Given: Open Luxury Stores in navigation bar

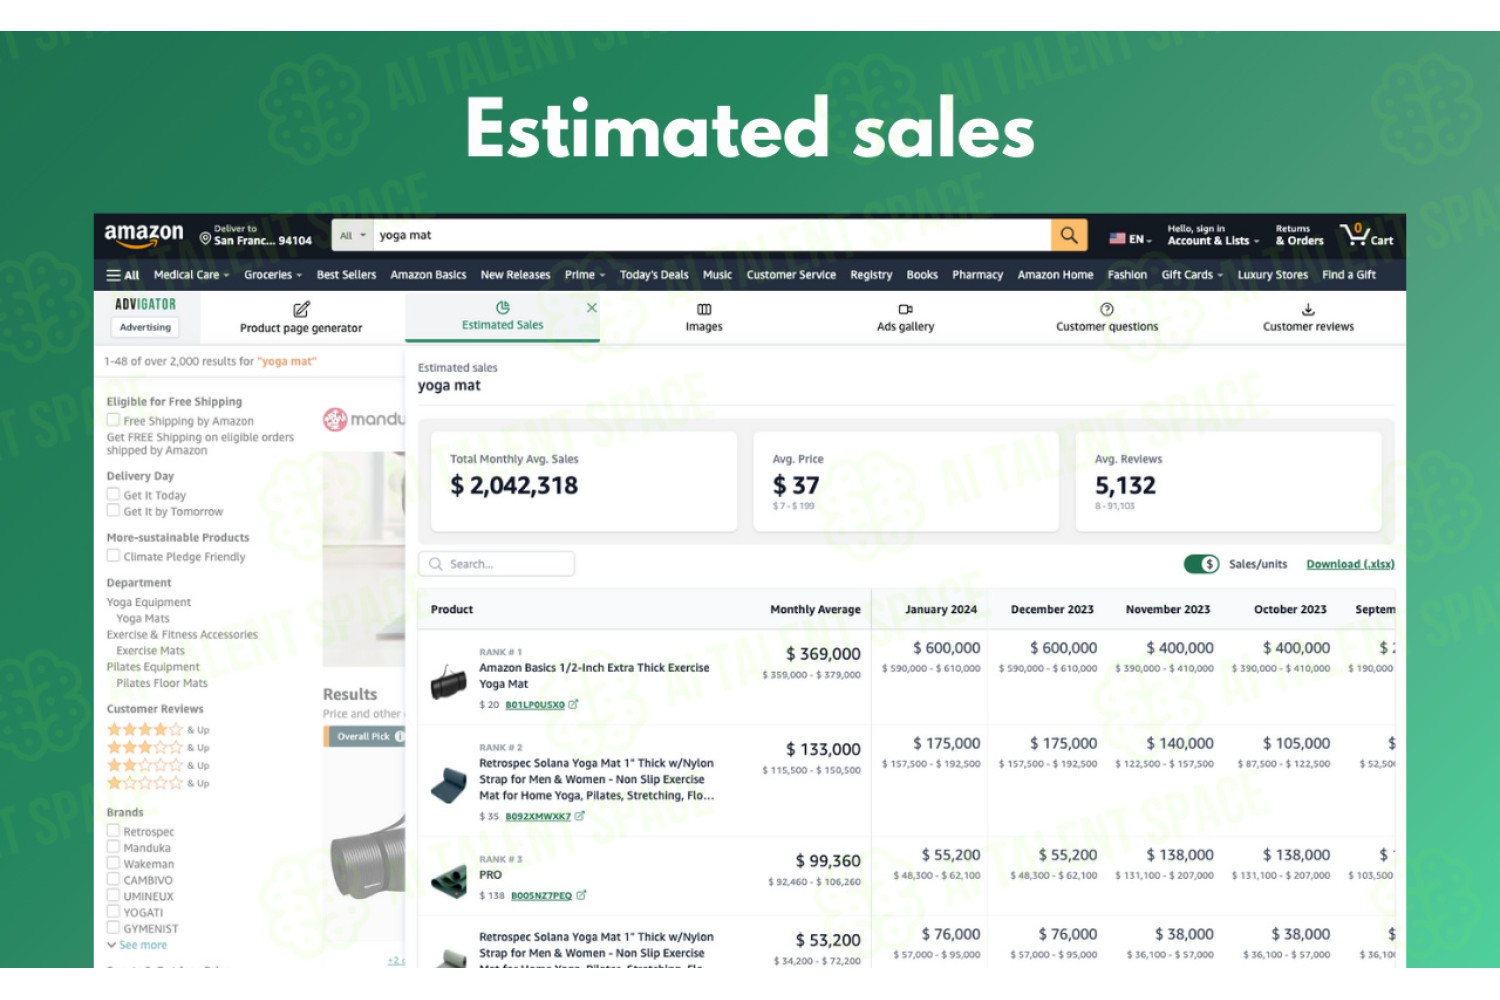Looking at the screenshot, I should pos(1272,275).
